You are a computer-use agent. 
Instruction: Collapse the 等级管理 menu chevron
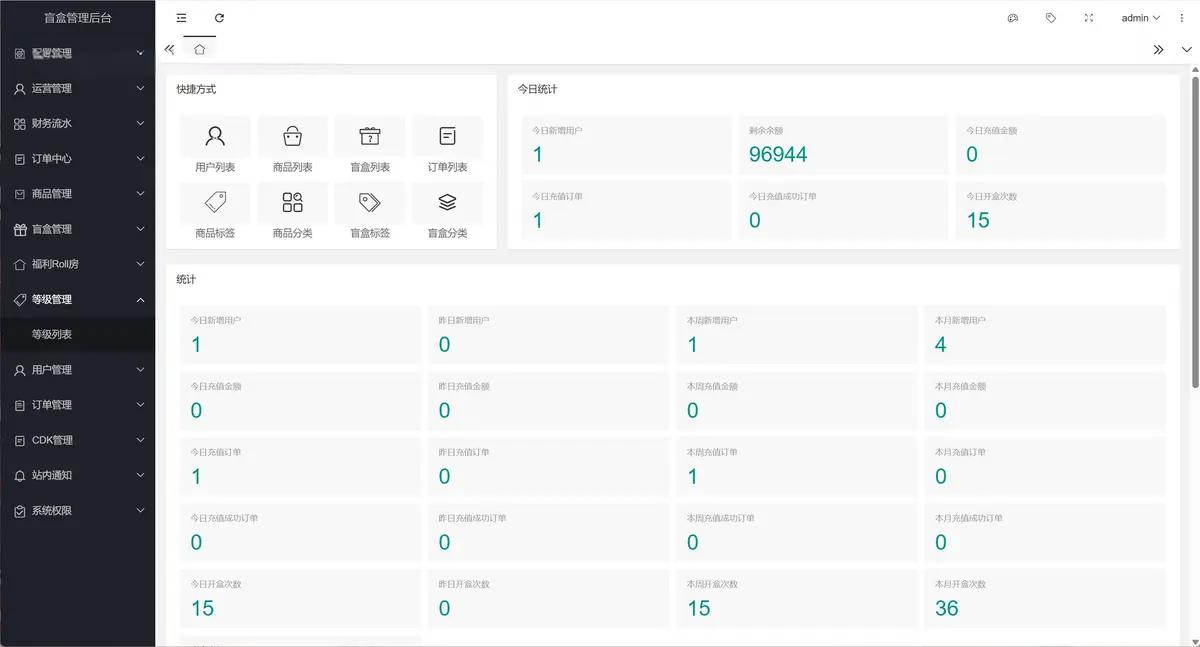click(140, 300)
